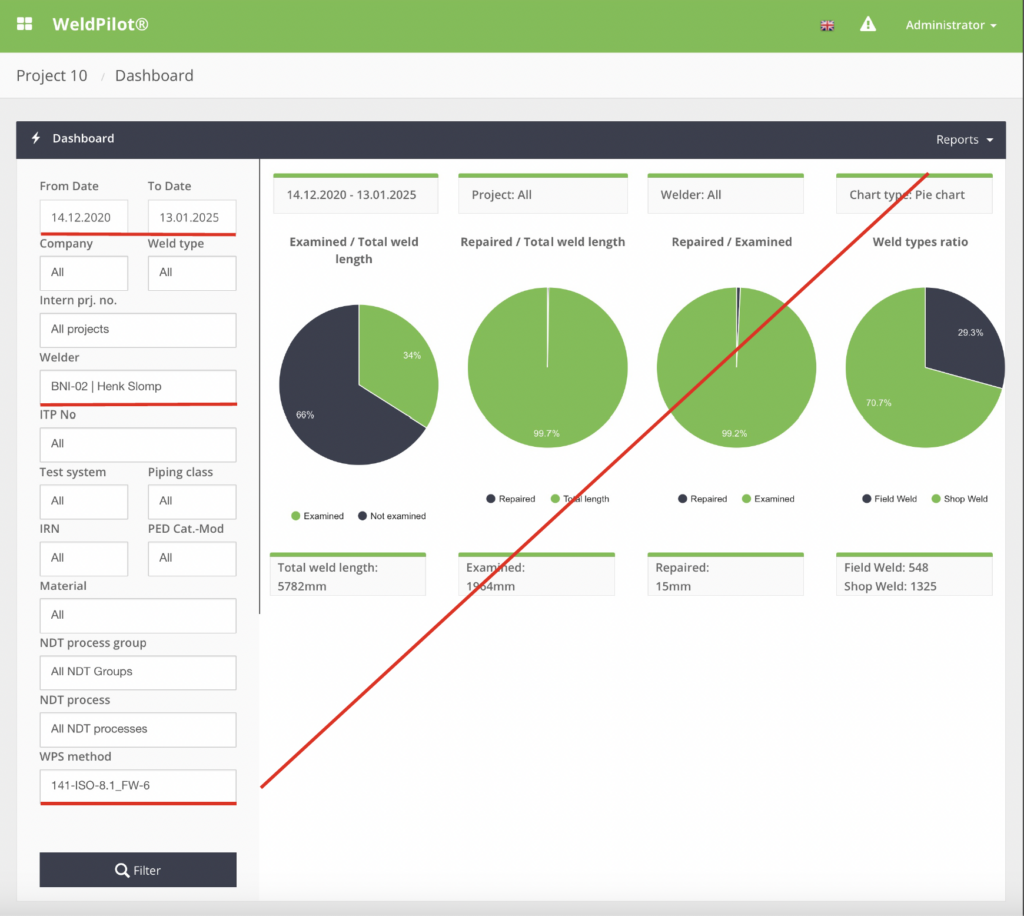Open the Welder selection dropdown
Viewport: 1024px width, 916px height.
point(138,386)
